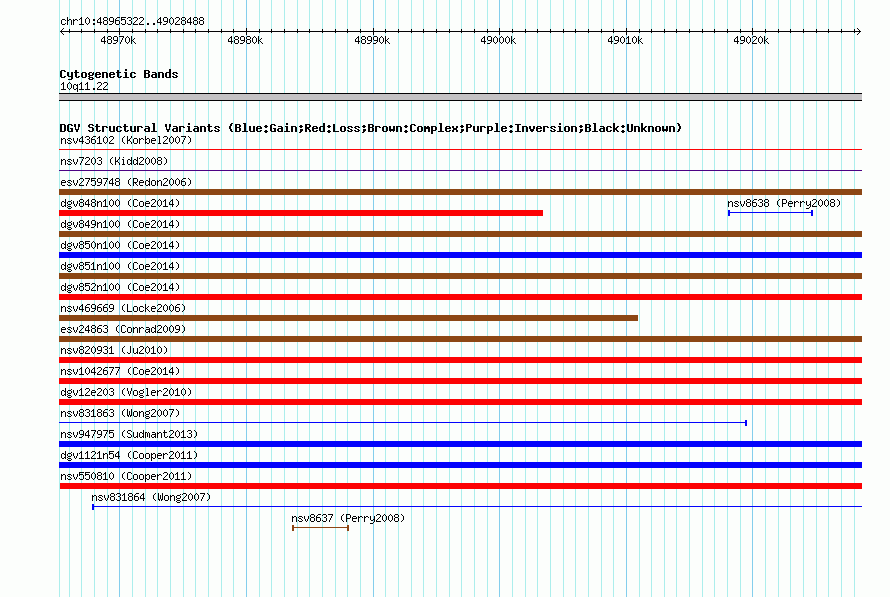Click the red dgv848n100 loss bar
This screenshot has width=890, height=597.
(x=301, y=213)
